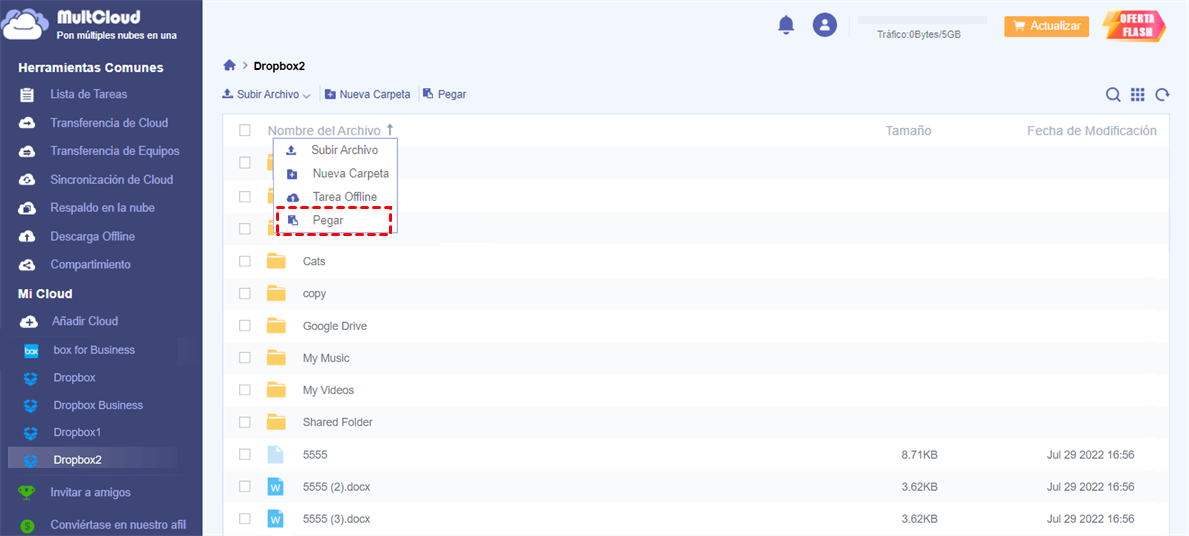Image resolution: width=1189 pixels, height=536 pixels.
Task: Open the Shared Folder
Action: coord(337,422)
